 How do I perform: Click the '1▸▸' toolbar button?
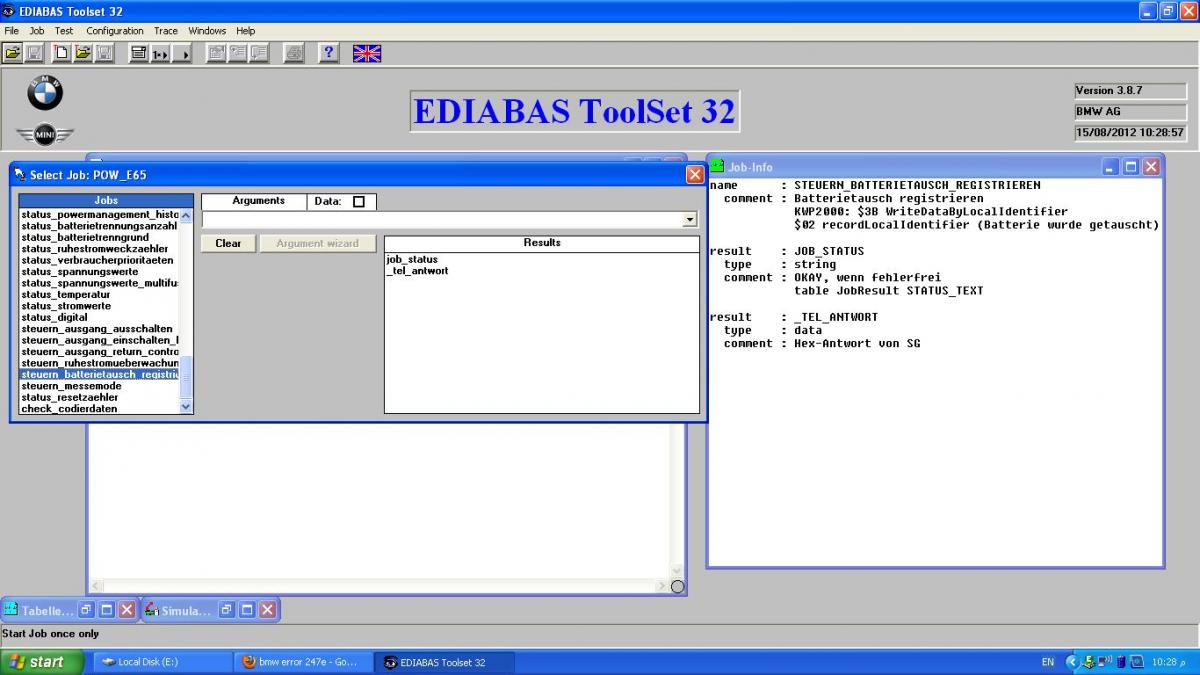[x=160, y=53]
